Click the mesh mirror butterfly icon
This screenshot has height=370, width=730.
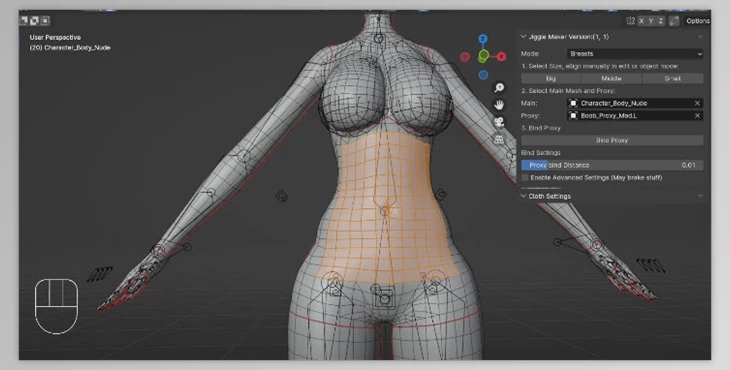630,21
